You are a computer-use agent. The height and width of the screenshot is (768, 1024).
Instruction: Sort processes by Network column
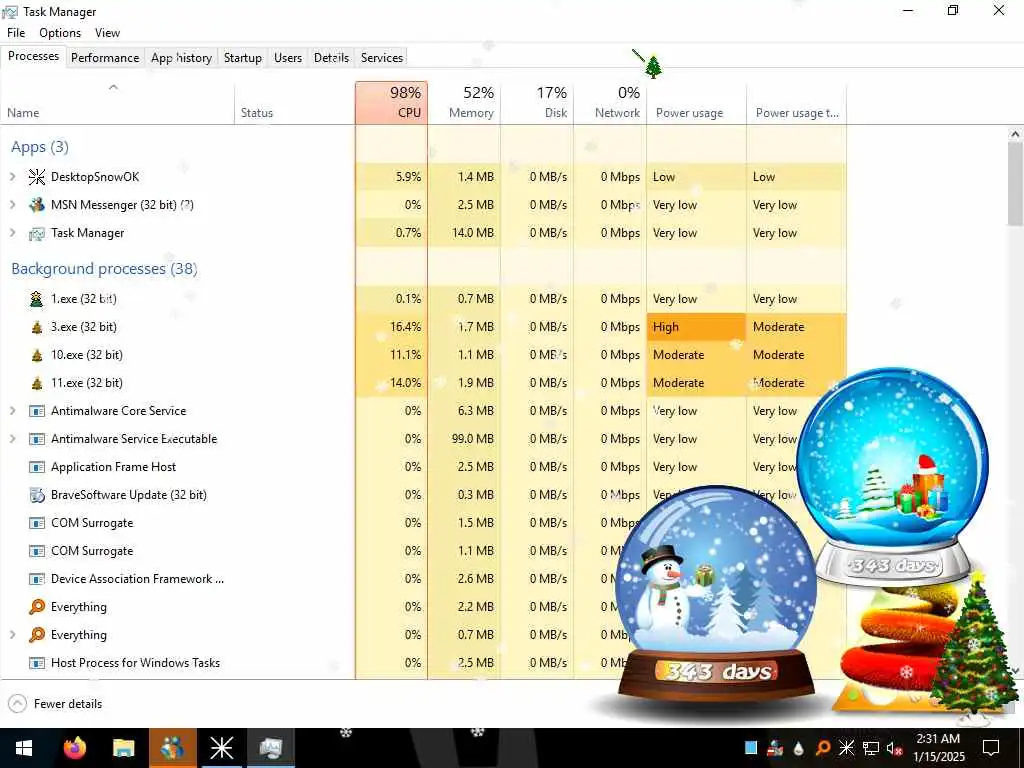[x=610, y=103]
